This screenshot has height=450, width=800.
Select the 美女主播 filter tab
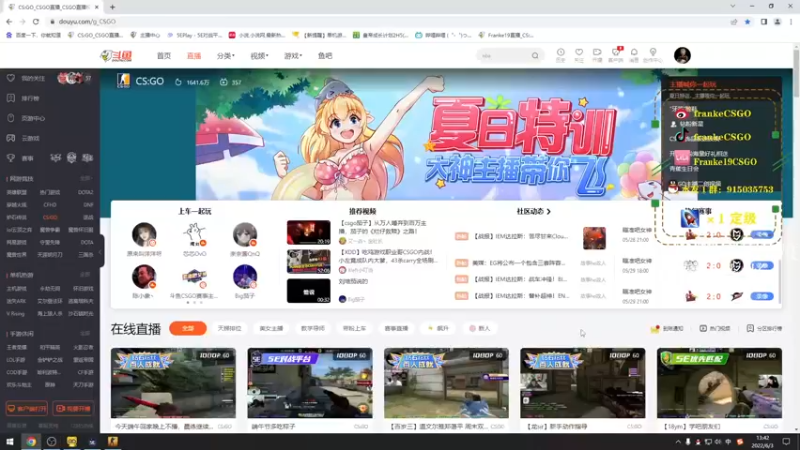coord(271,329)
